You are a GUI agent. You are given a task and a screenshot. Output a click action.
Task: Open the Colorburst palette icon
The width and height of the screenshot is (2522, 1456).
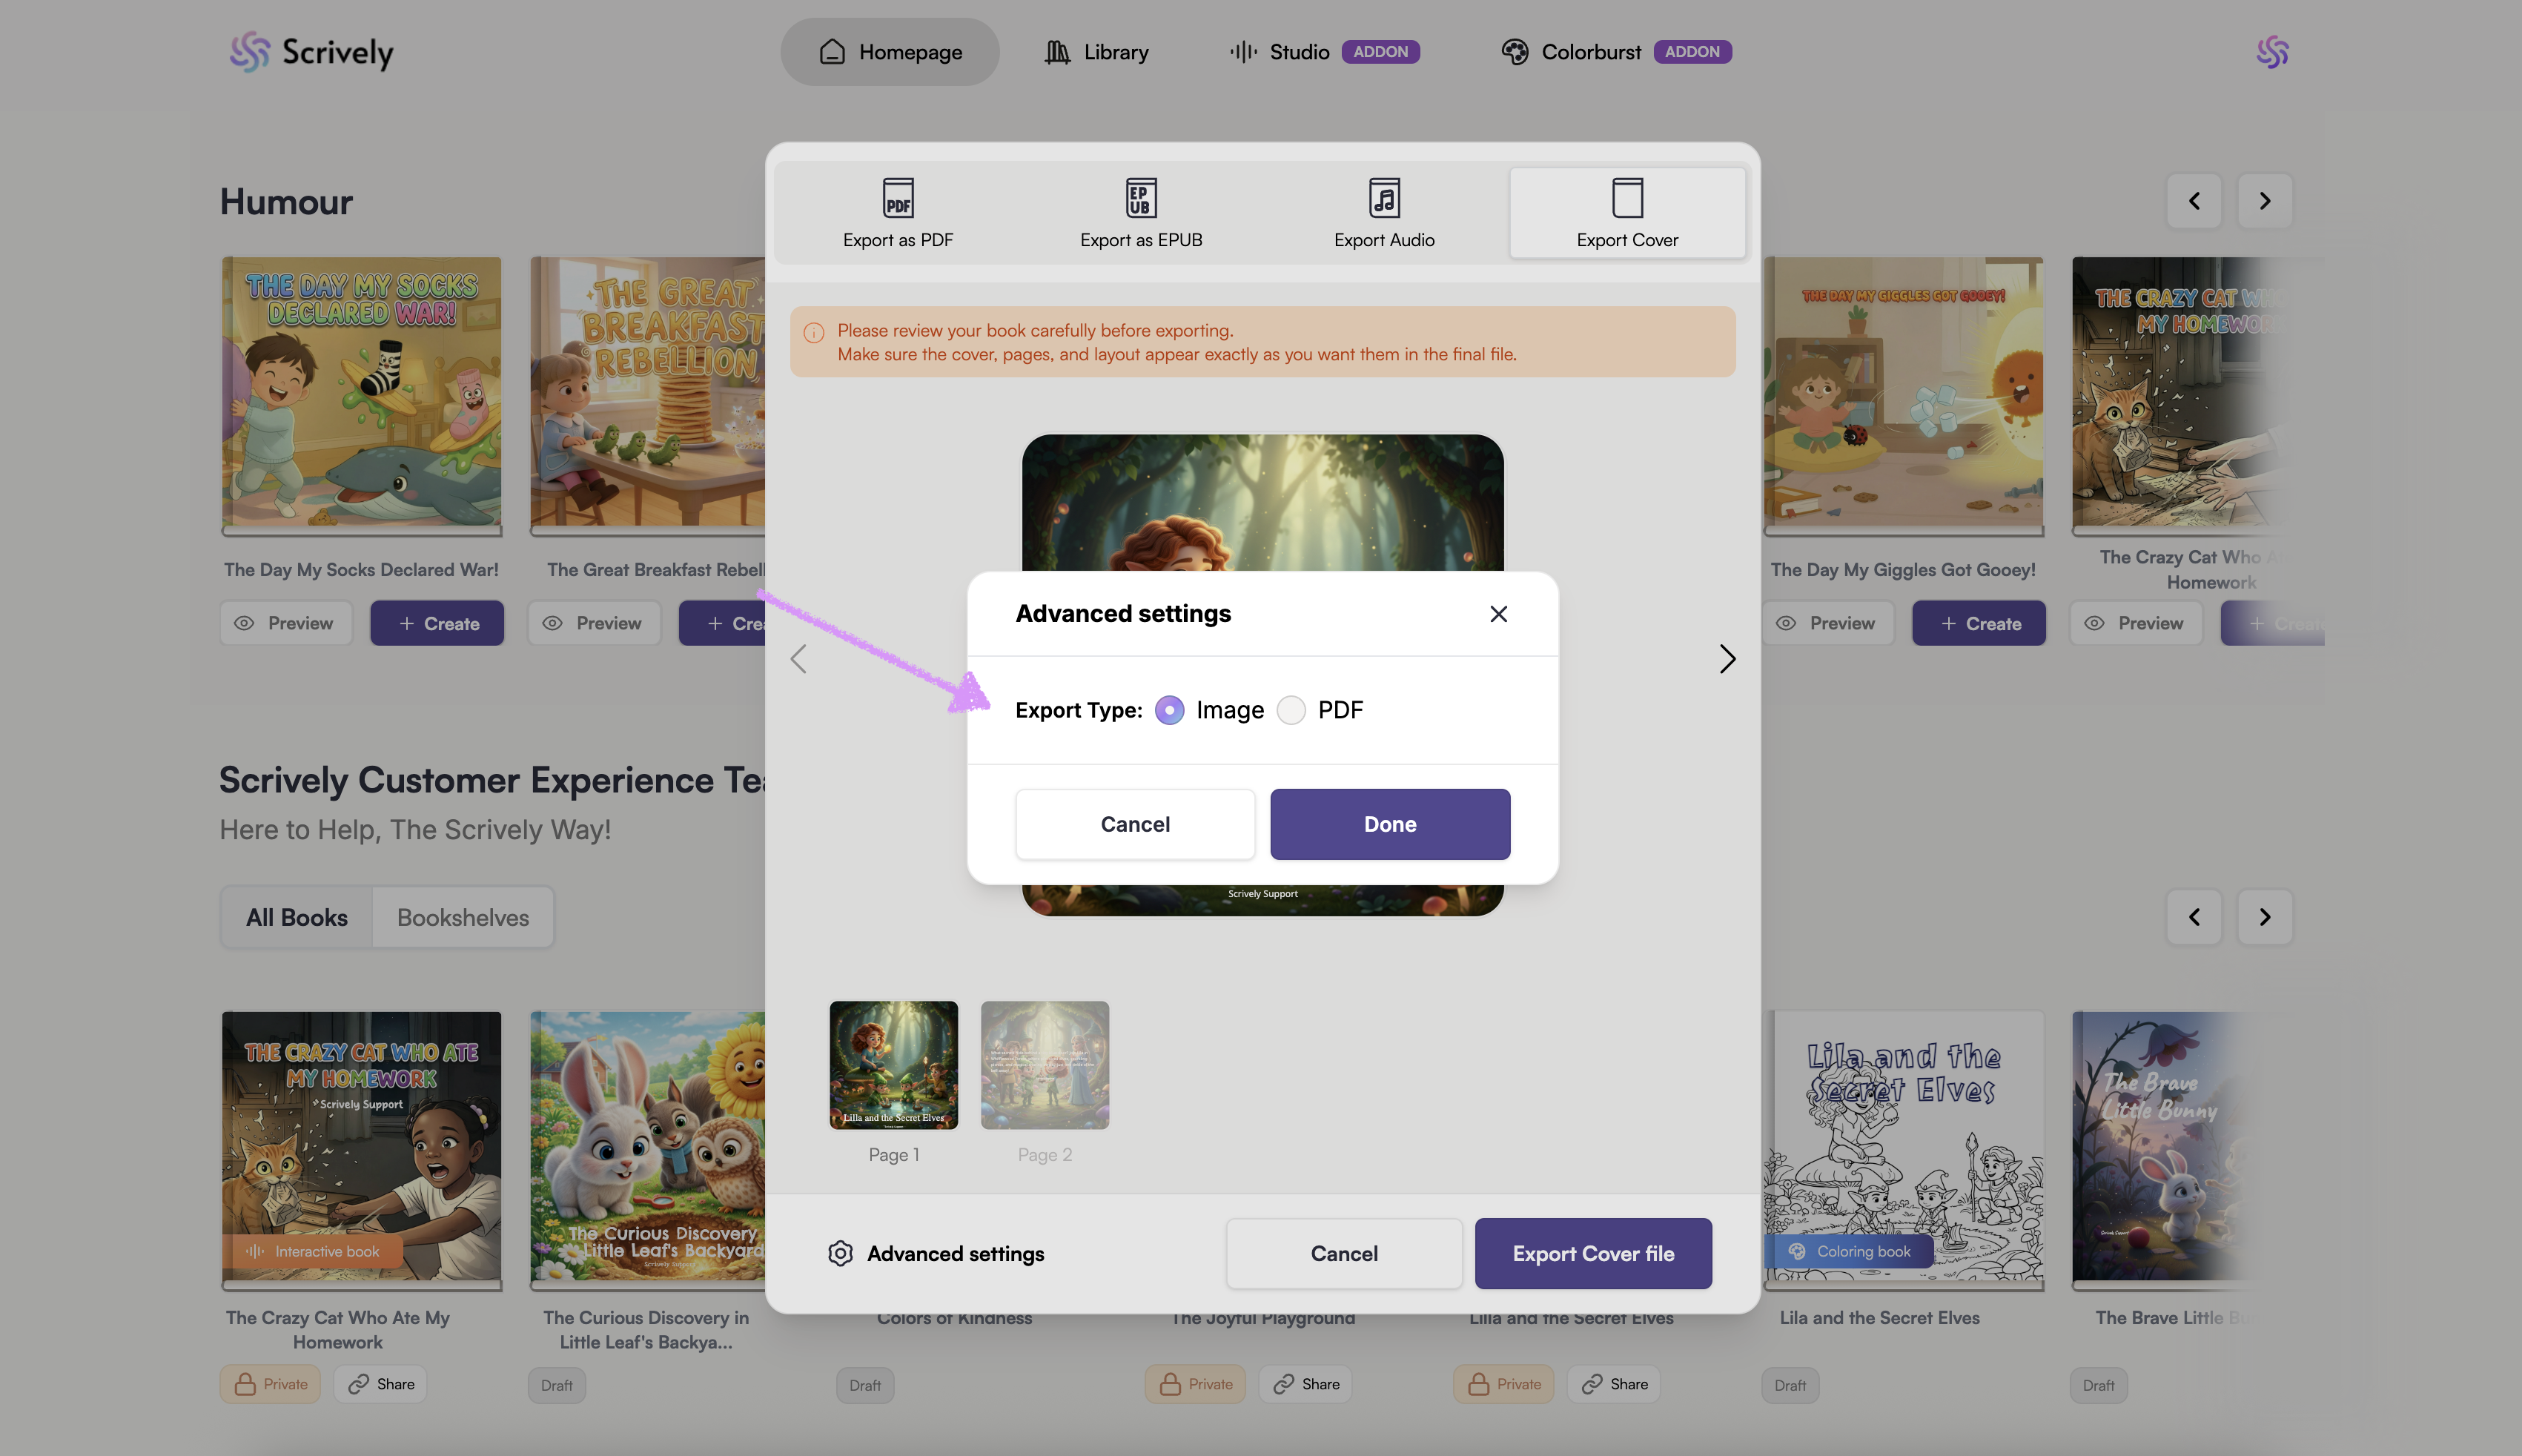1514,52
